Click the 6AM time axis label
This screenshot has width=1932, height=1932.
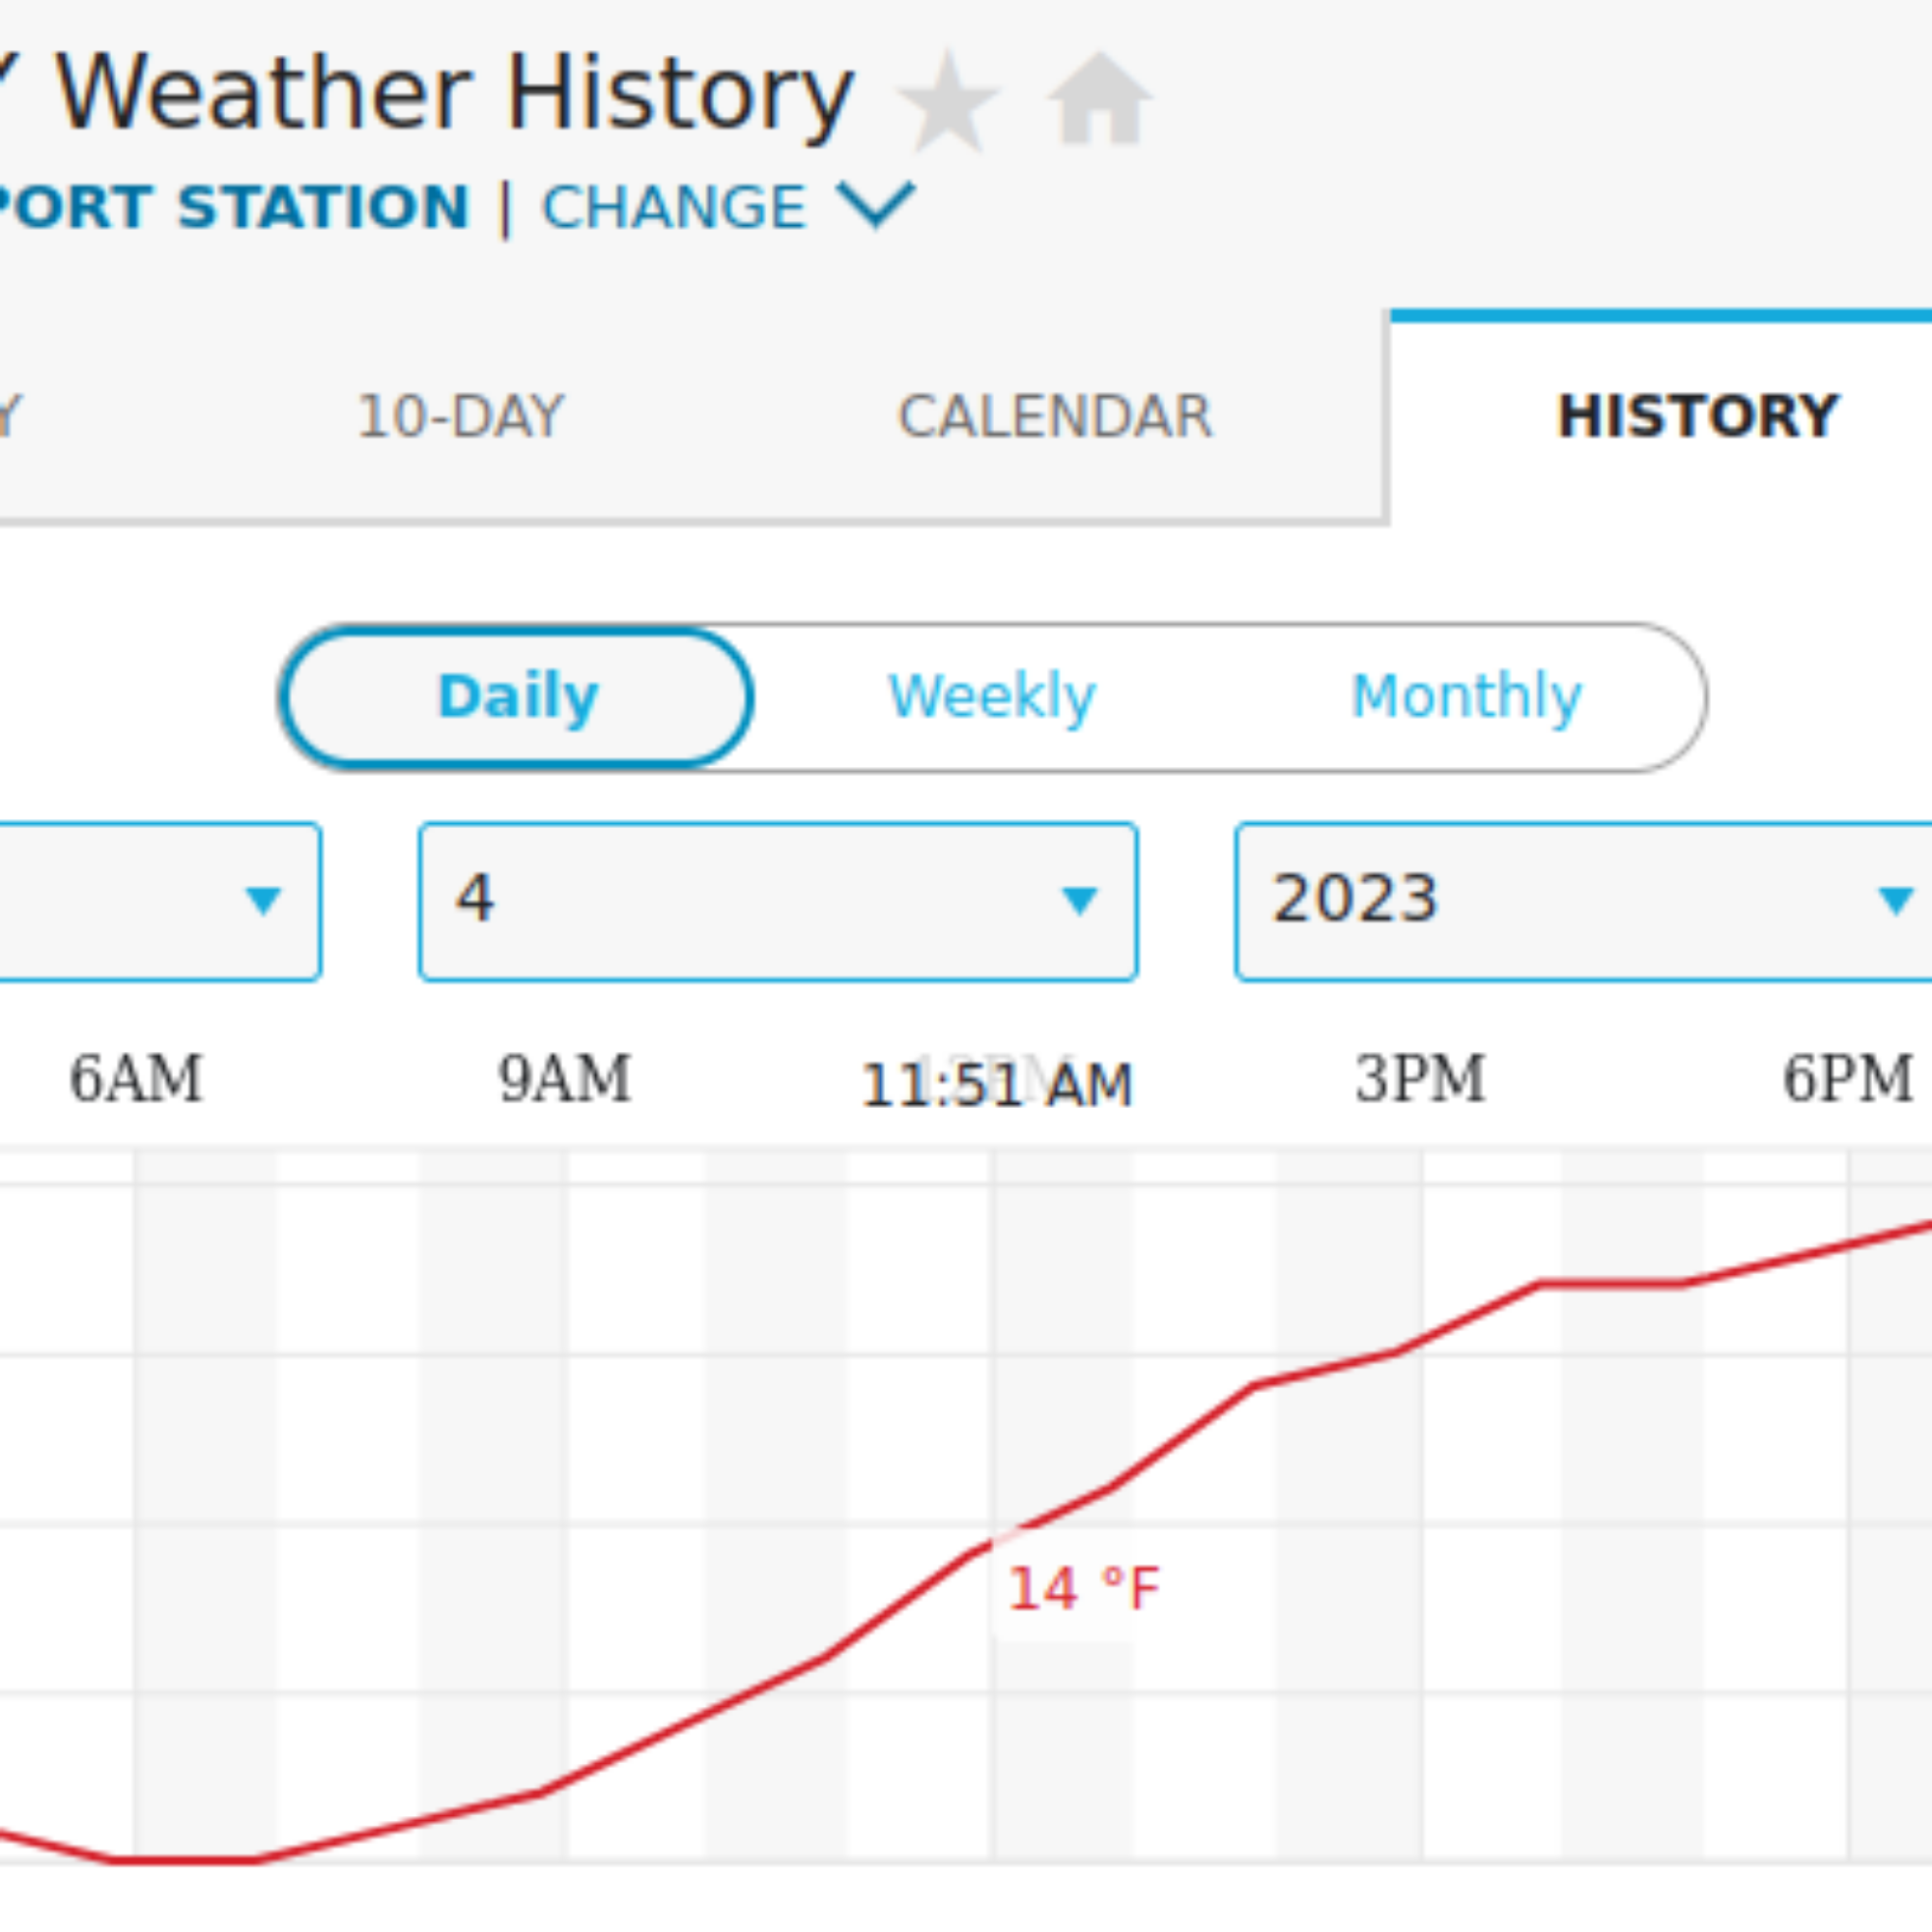pos(136,1079)
